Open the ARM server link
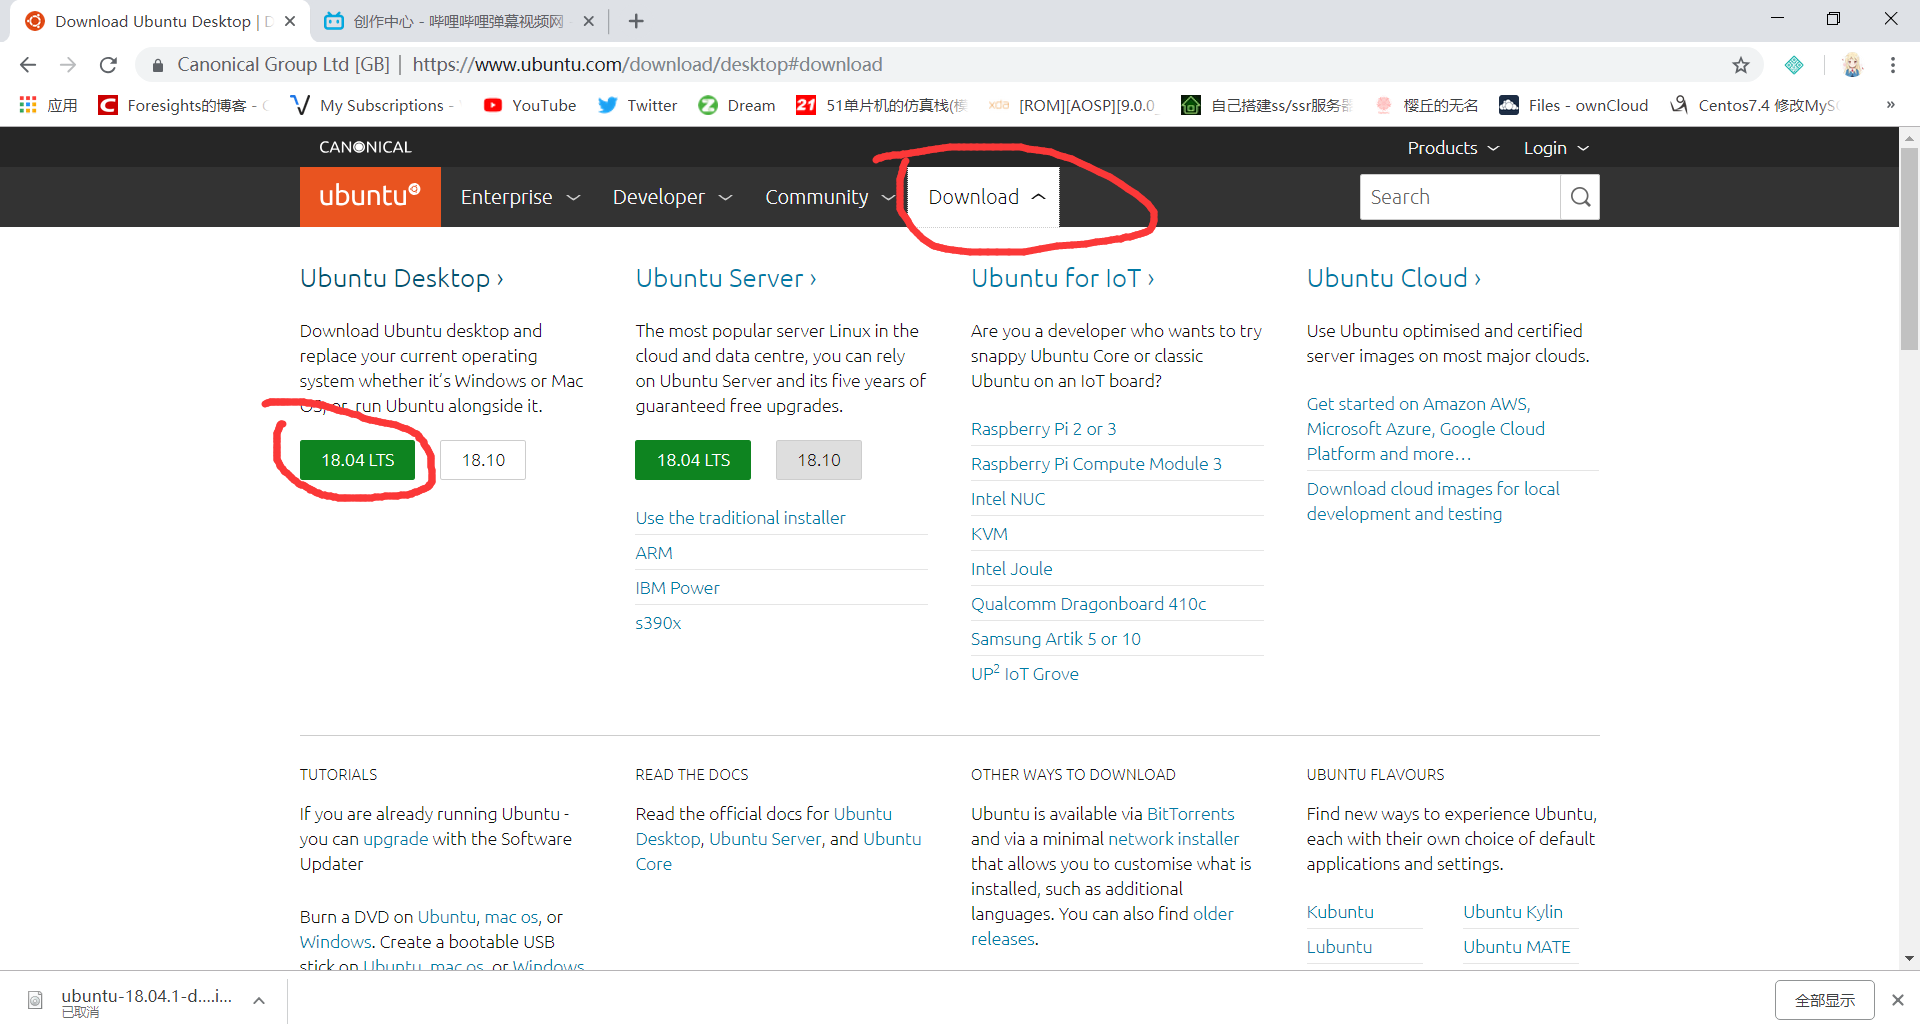Image resolution: width=1920 pixels, height=1030 pixels. click(x=654, y=553)
